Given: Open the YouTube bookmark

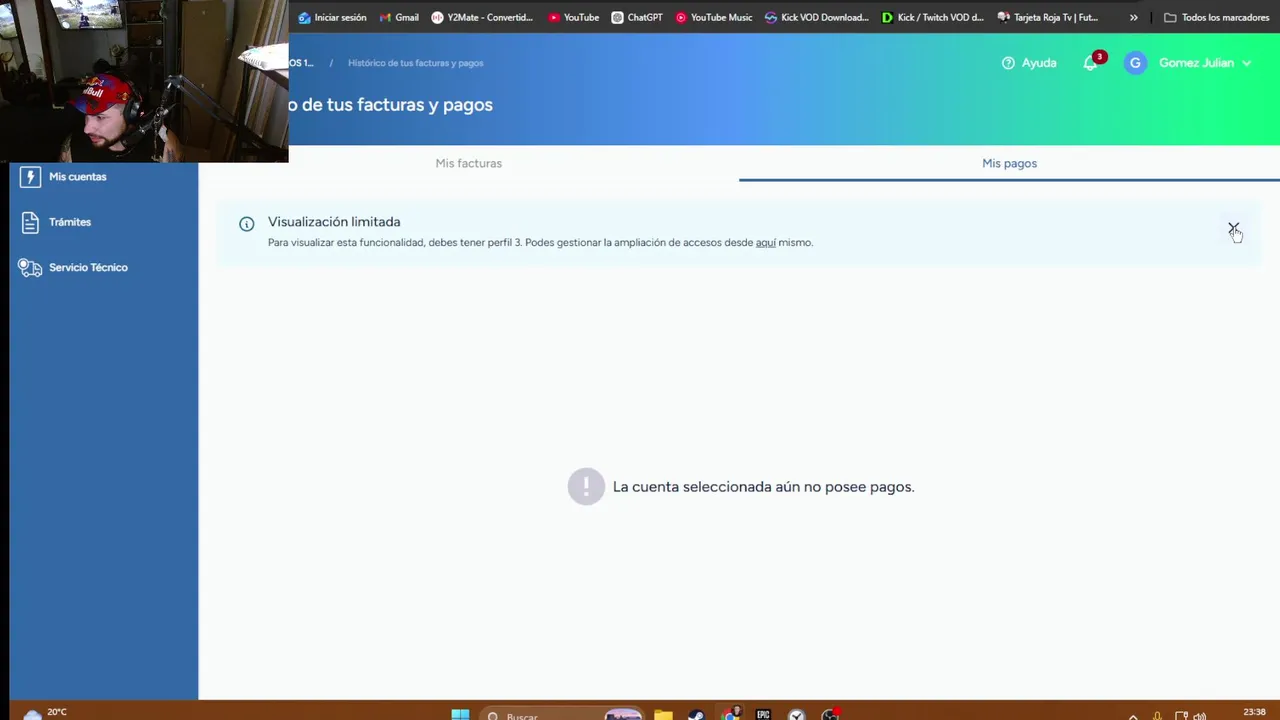Looking at the screenshot, I should click(x=574, y=17).
